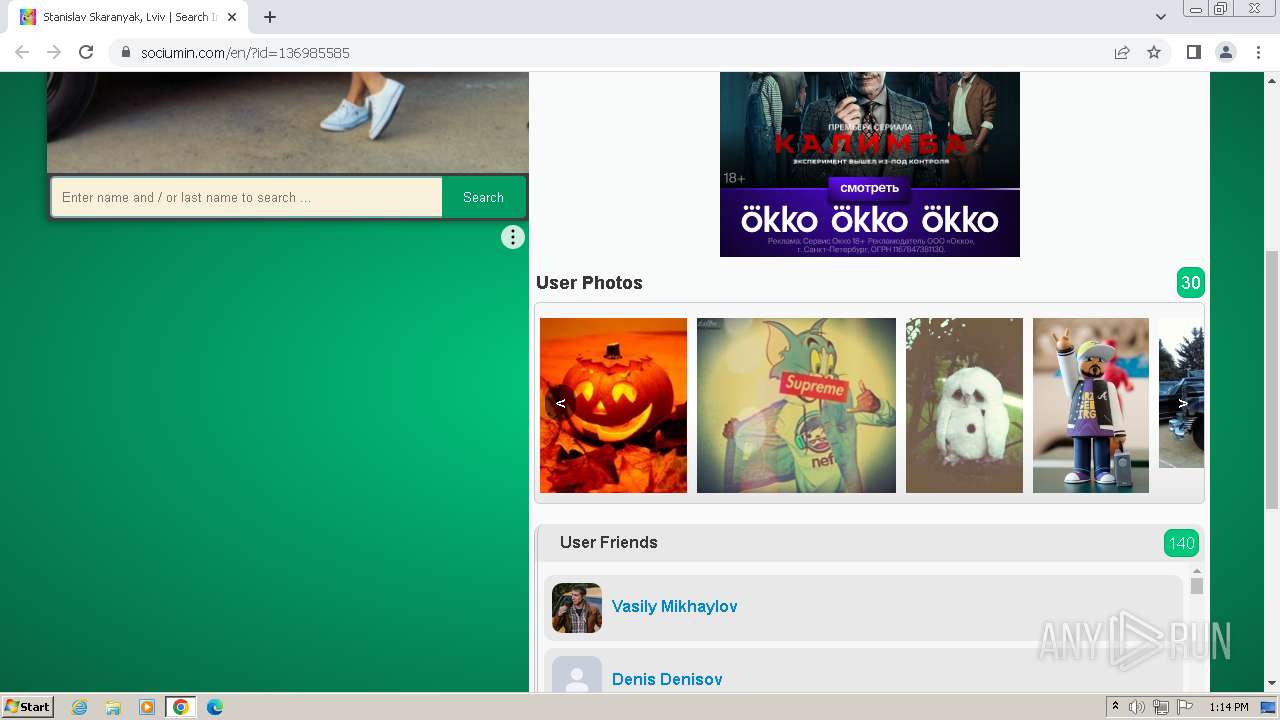Click the friends list scrollbar thumb
Screen dimensions: 1280x720
click(1197, 586)
